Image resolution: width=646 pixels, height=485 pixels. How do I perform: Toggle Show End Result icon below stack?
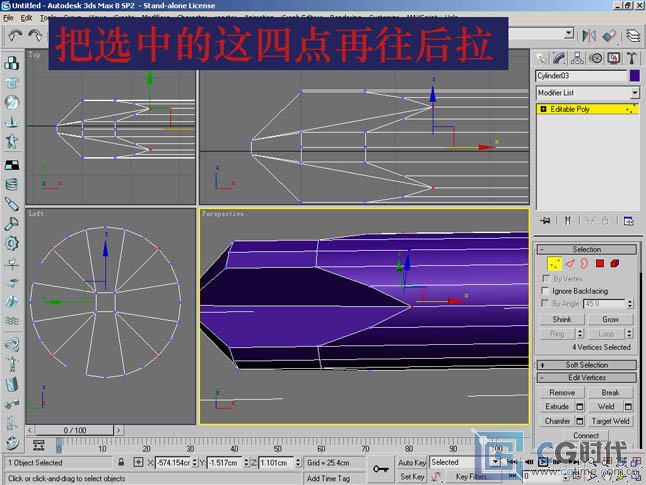568,221
